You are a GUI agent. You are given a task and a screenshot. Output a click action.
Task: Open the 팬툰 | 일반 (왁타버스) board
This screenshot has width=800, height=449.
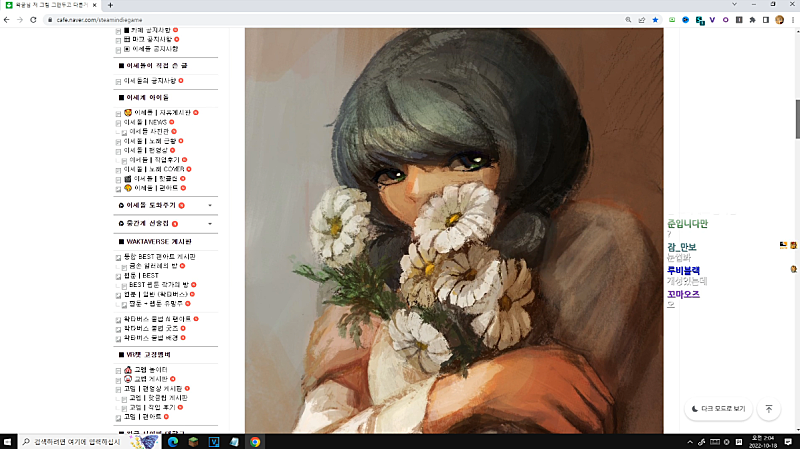[x=156, y=294]
